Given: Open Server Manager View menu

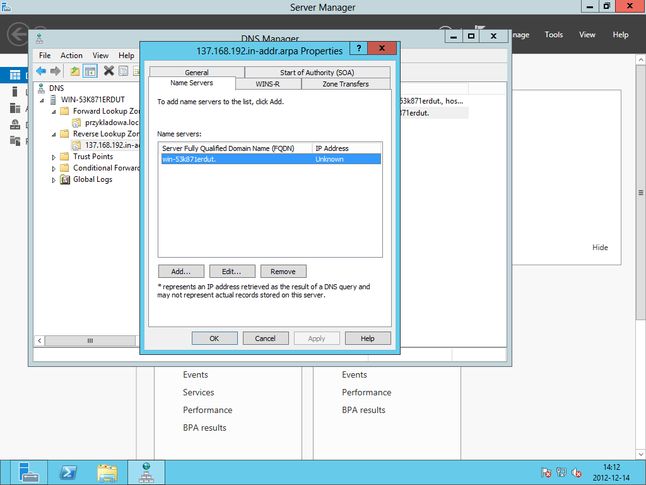Looking at the screenshot, I should point(587,35).
